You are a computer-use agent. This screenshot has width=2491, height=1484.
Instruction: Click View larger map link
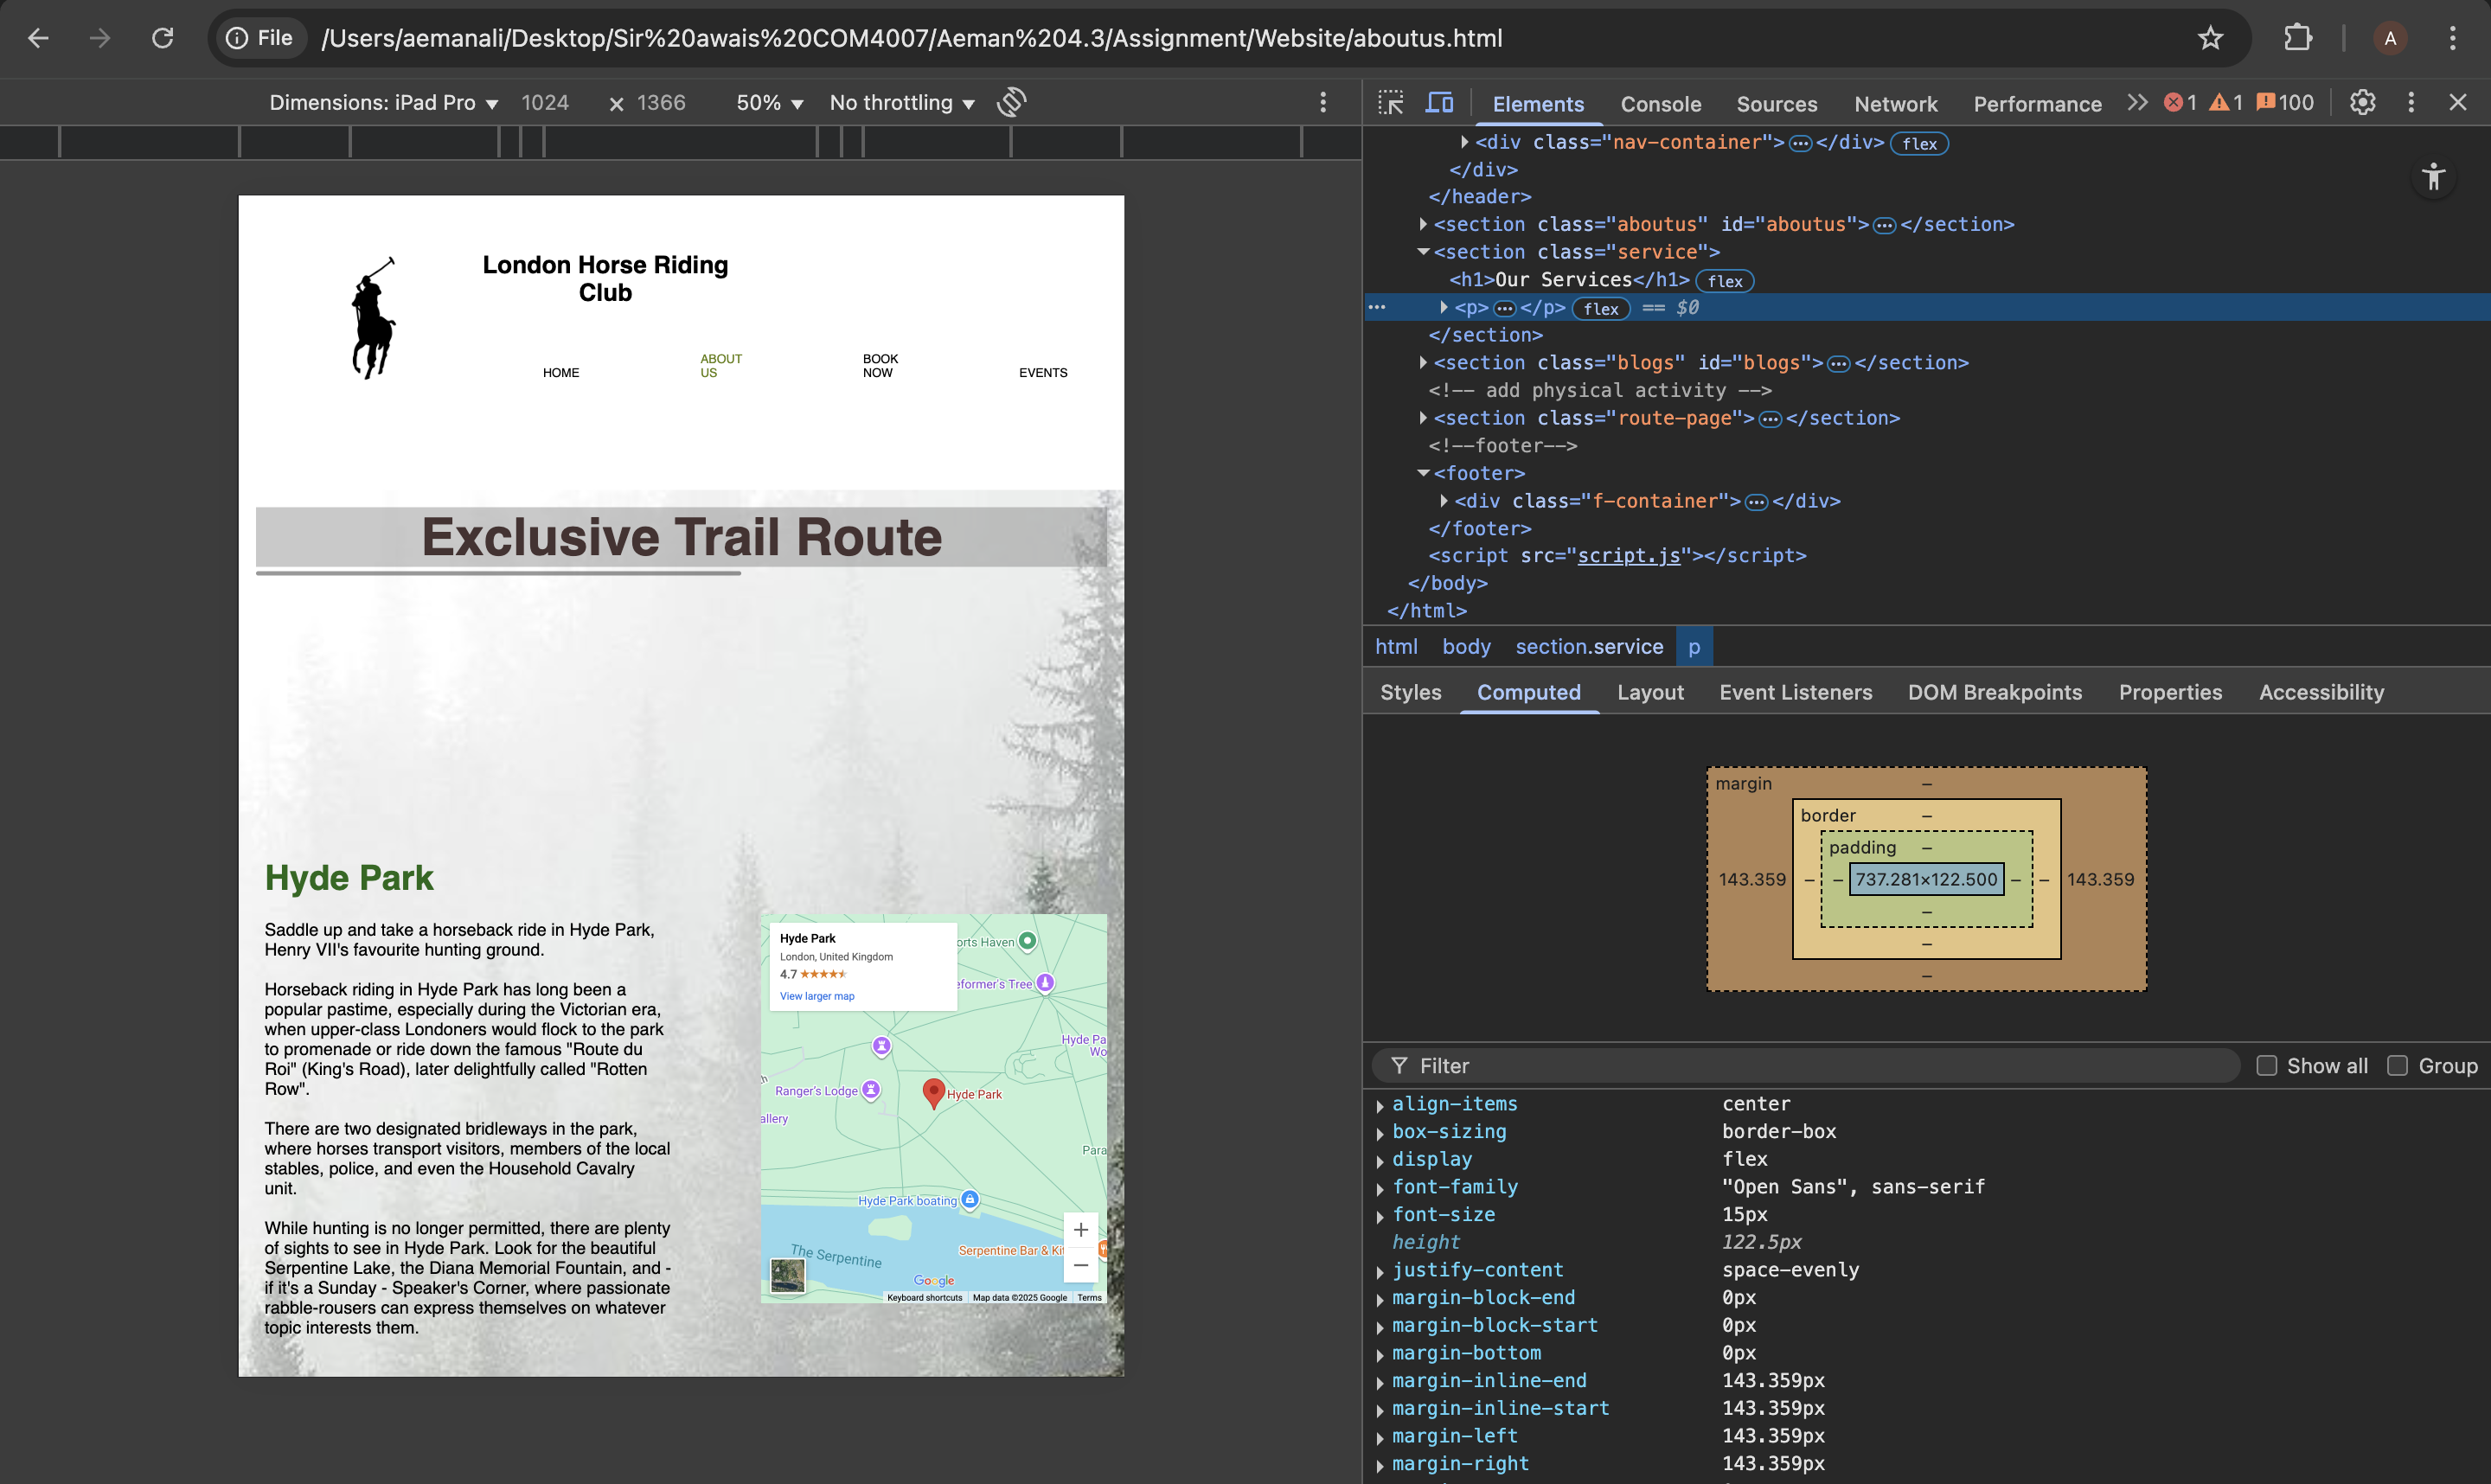(817, 996)
